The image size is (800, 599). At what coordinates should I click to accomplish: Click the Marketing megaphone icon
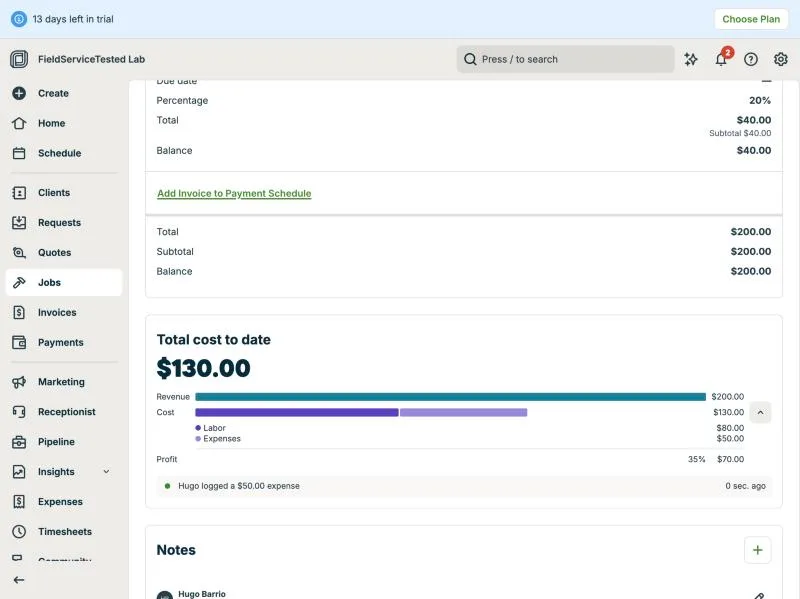pyautogui.click(x=19, y=382)
